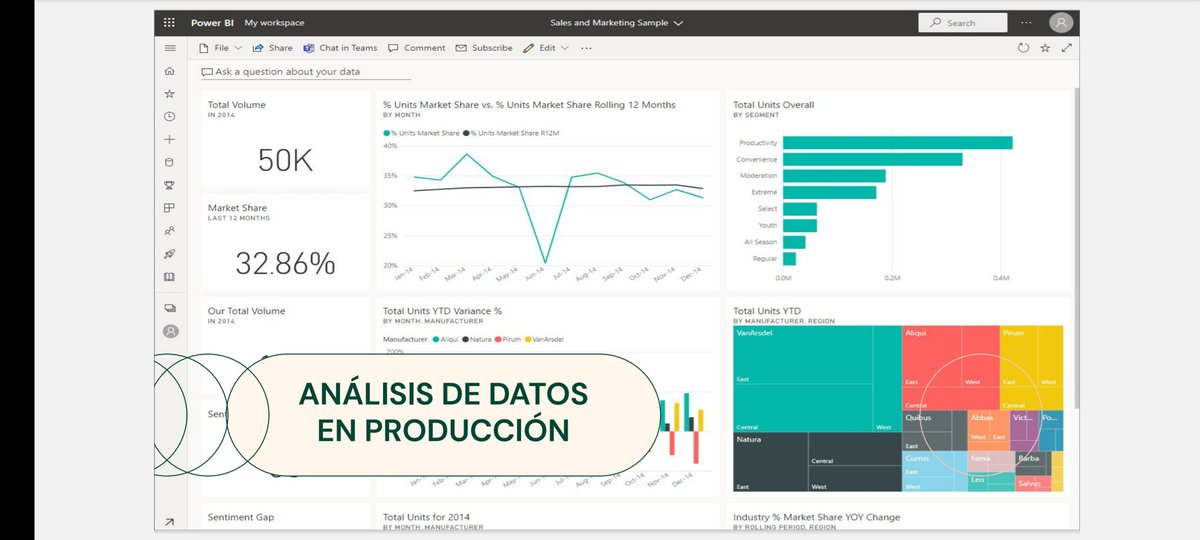
Task: Click the Power BI logo text
Action: tap(212, 22)
